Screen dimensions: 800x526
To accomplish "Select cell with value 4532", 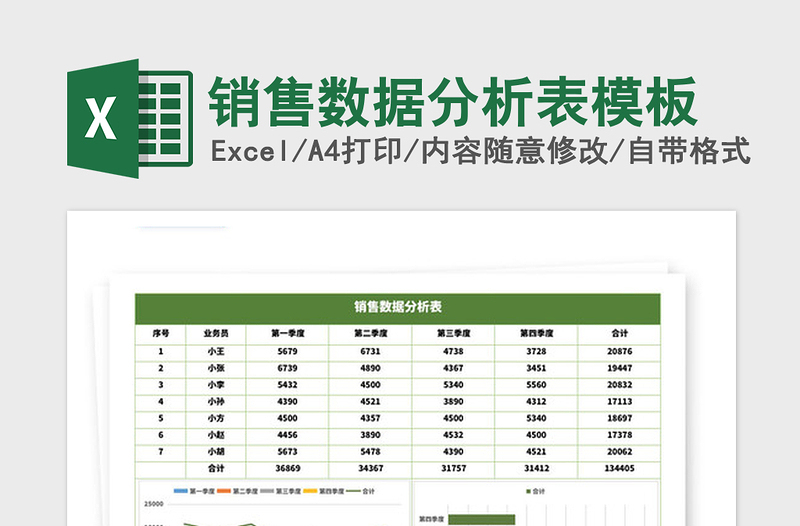I will point(454,435).
